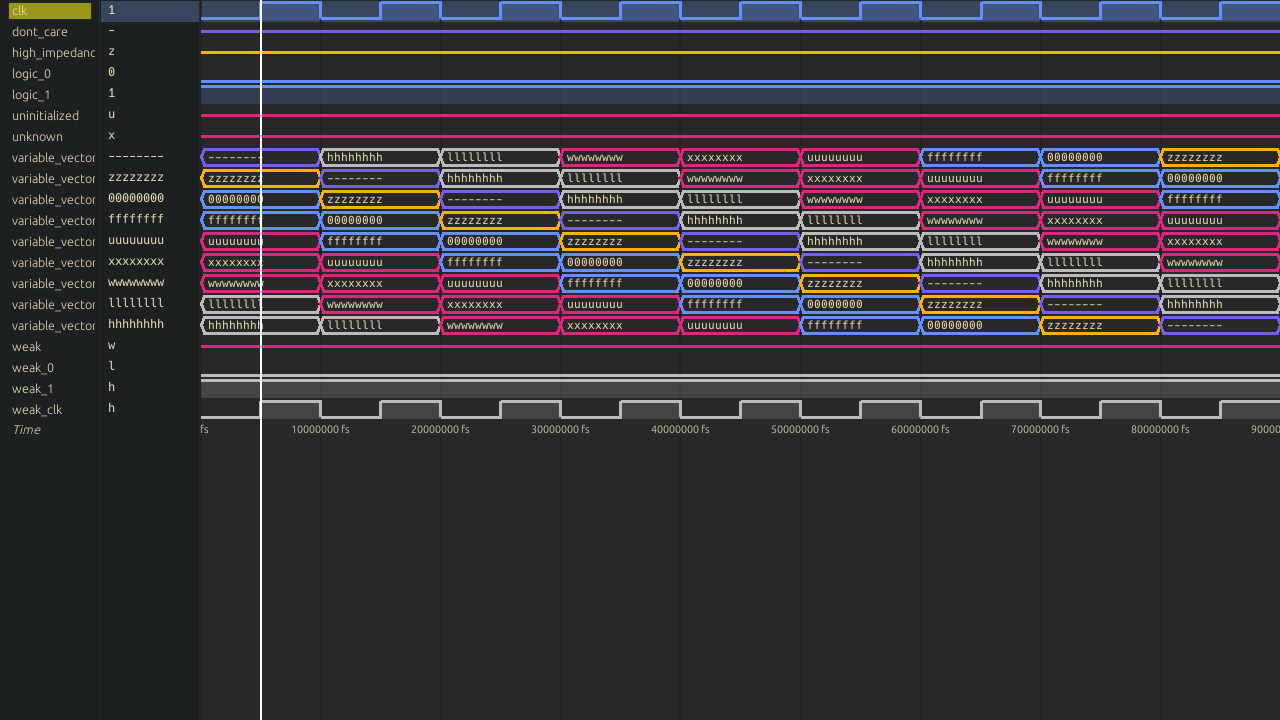This screenshot has width=1280, height=720.
Task: Click value 'l' beside weak_0
Action: [x=111, y=367]
